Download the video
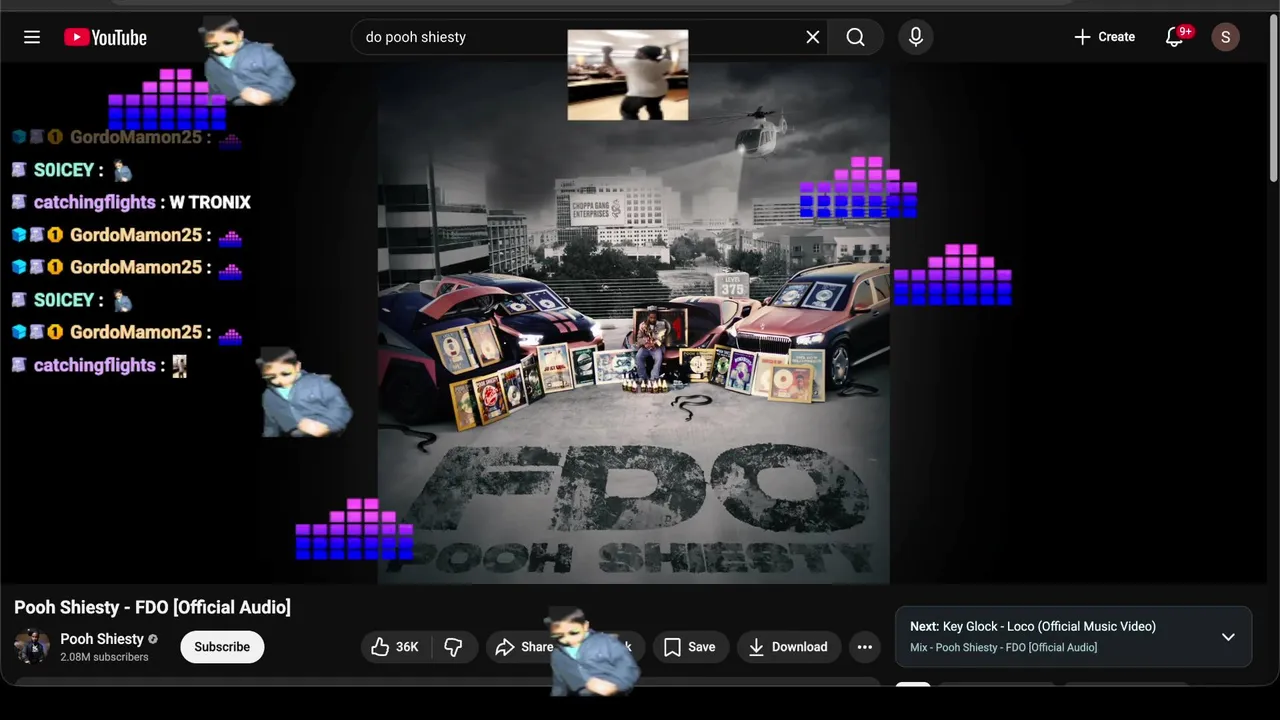 [x=788, y=647]
